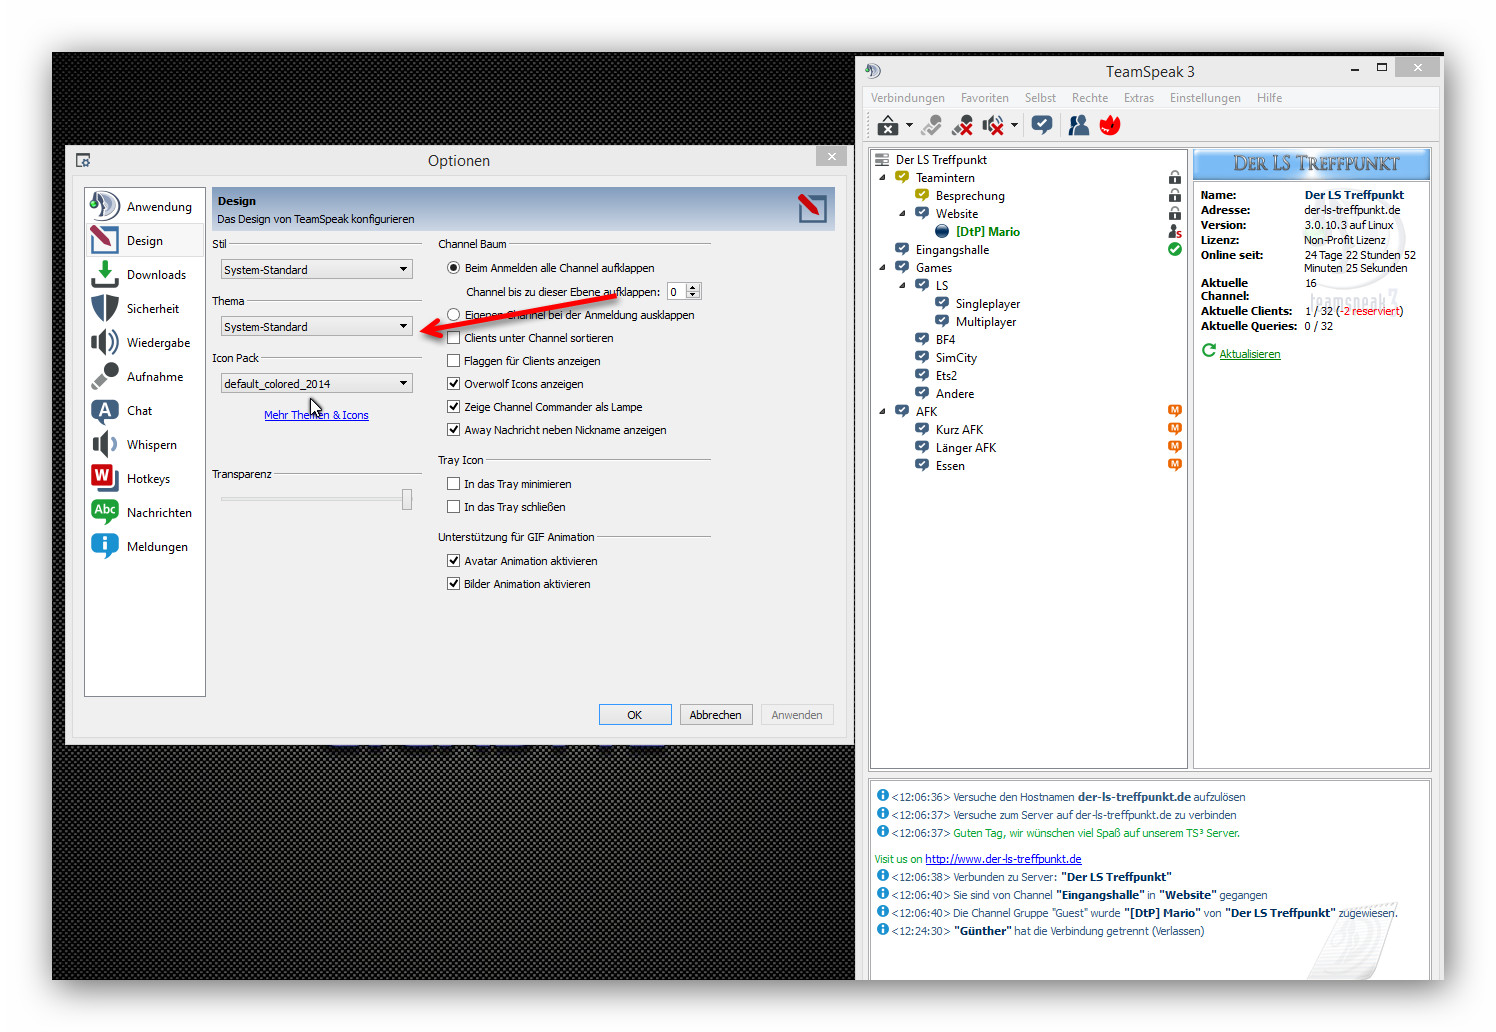
Task: Select Eigenen Channel bei Anmeldung ausklappen
Action: (454, 315)
